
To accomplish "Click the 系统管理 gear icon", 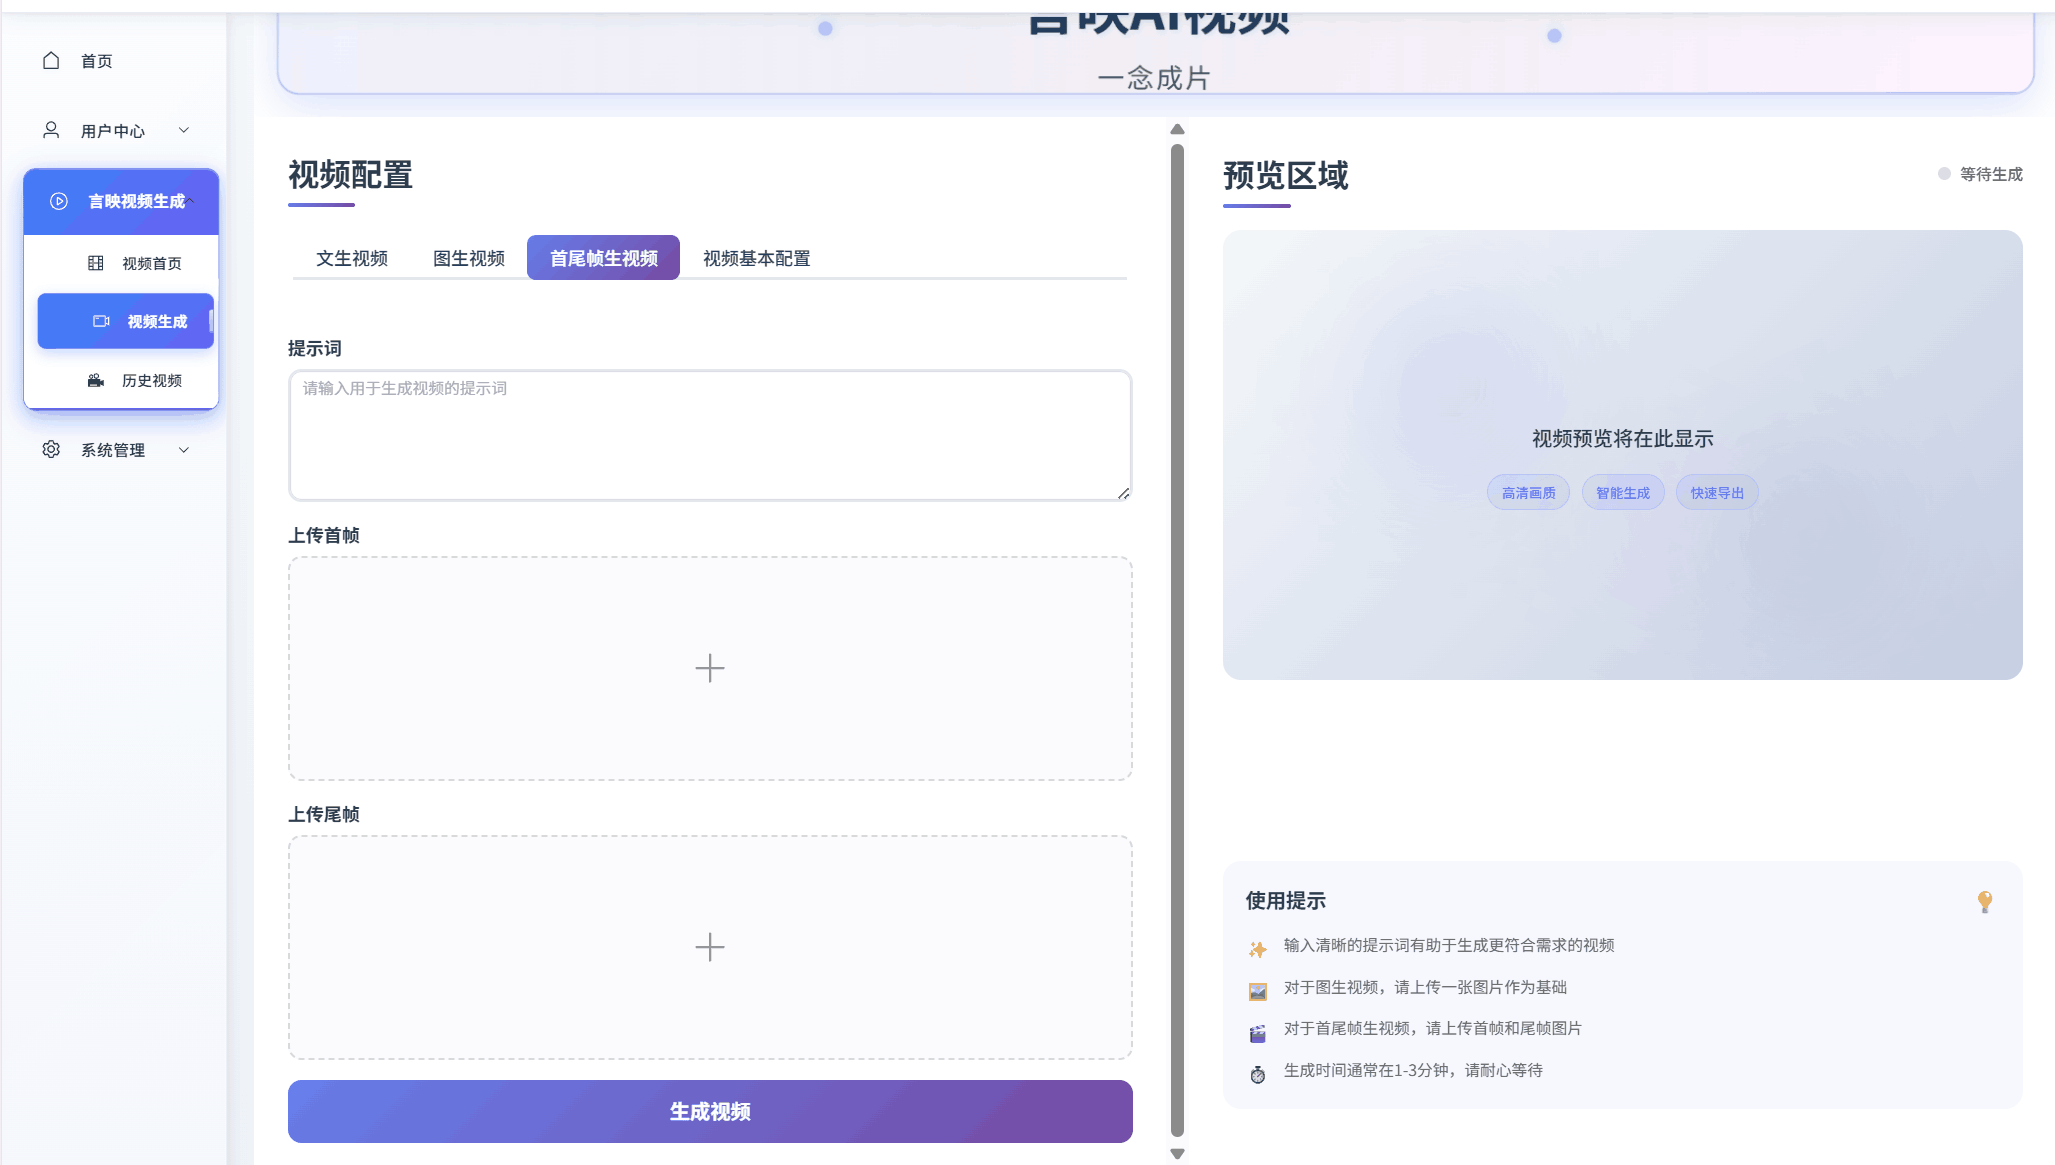I will [51, 450].
